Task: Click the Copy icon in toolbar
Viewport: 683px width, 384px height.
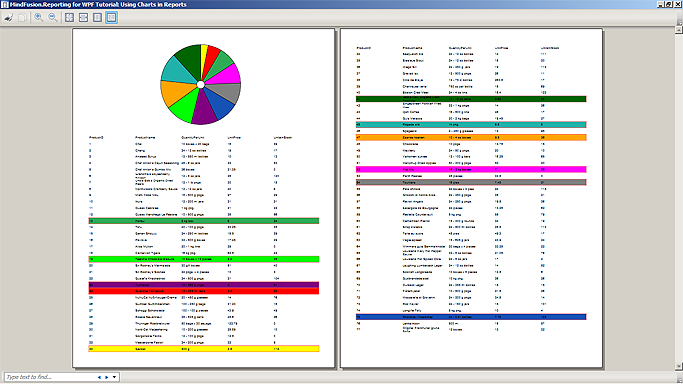Action: 22,17
